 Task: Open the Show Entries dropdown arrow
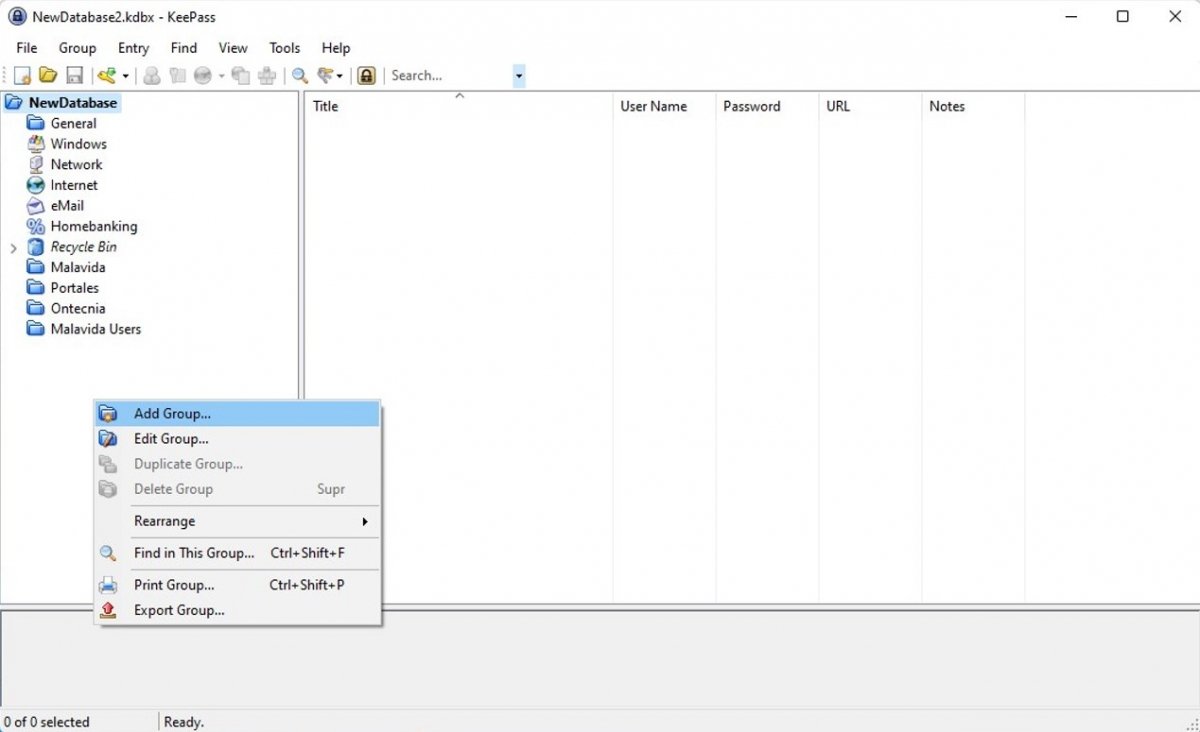tap(340, 76)
